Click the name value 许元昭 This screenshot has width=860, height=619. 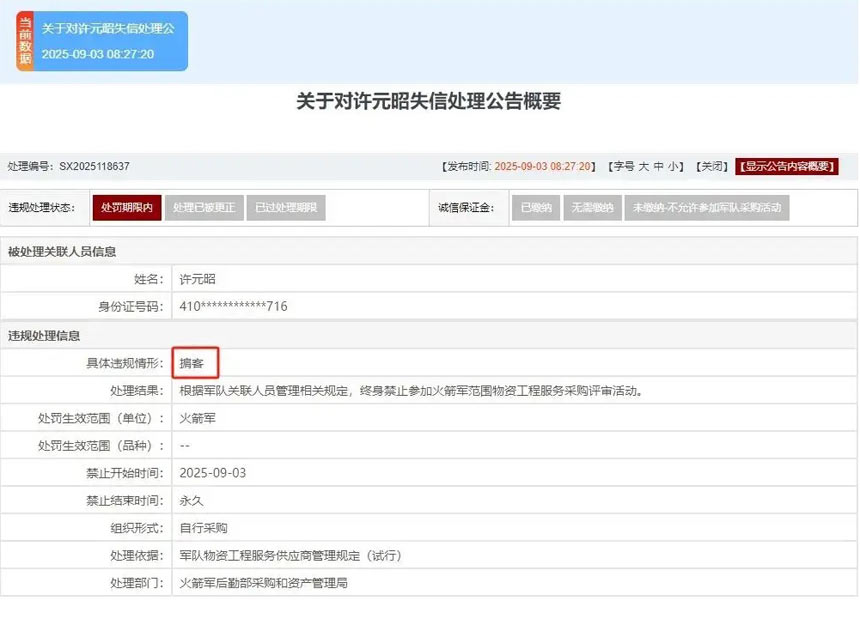(197, 279)
